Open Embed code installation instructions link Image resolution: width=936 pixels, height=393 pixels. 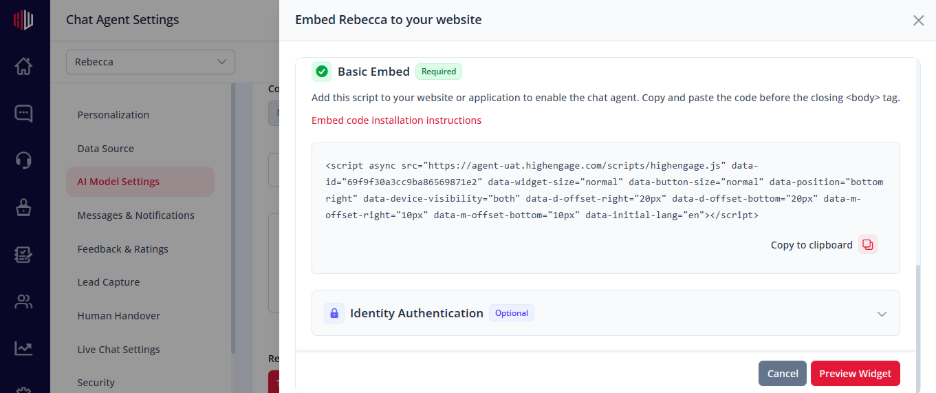(396, 120)
